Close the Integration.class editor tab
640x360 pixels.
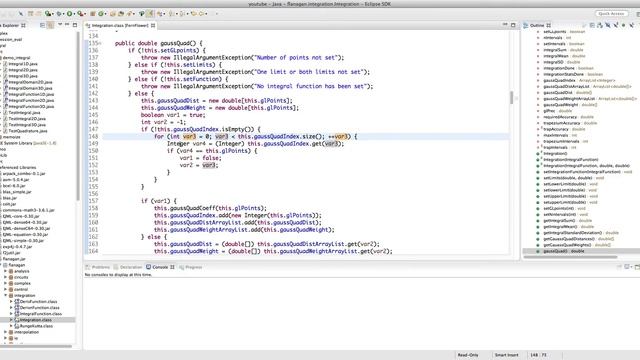click(x=153, y=25)
